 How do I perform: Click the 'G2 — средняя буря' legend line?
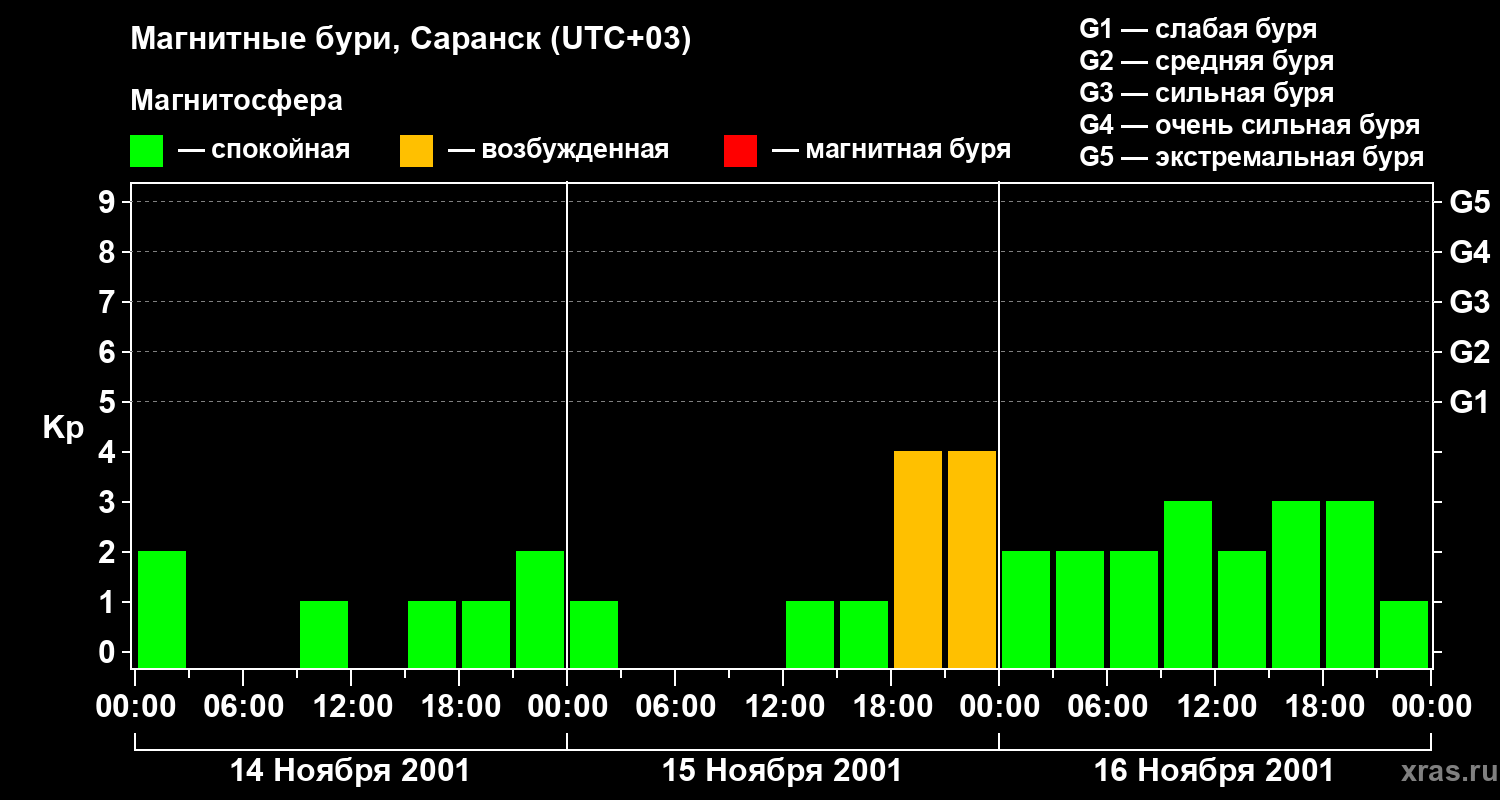tap(1206, 61)
